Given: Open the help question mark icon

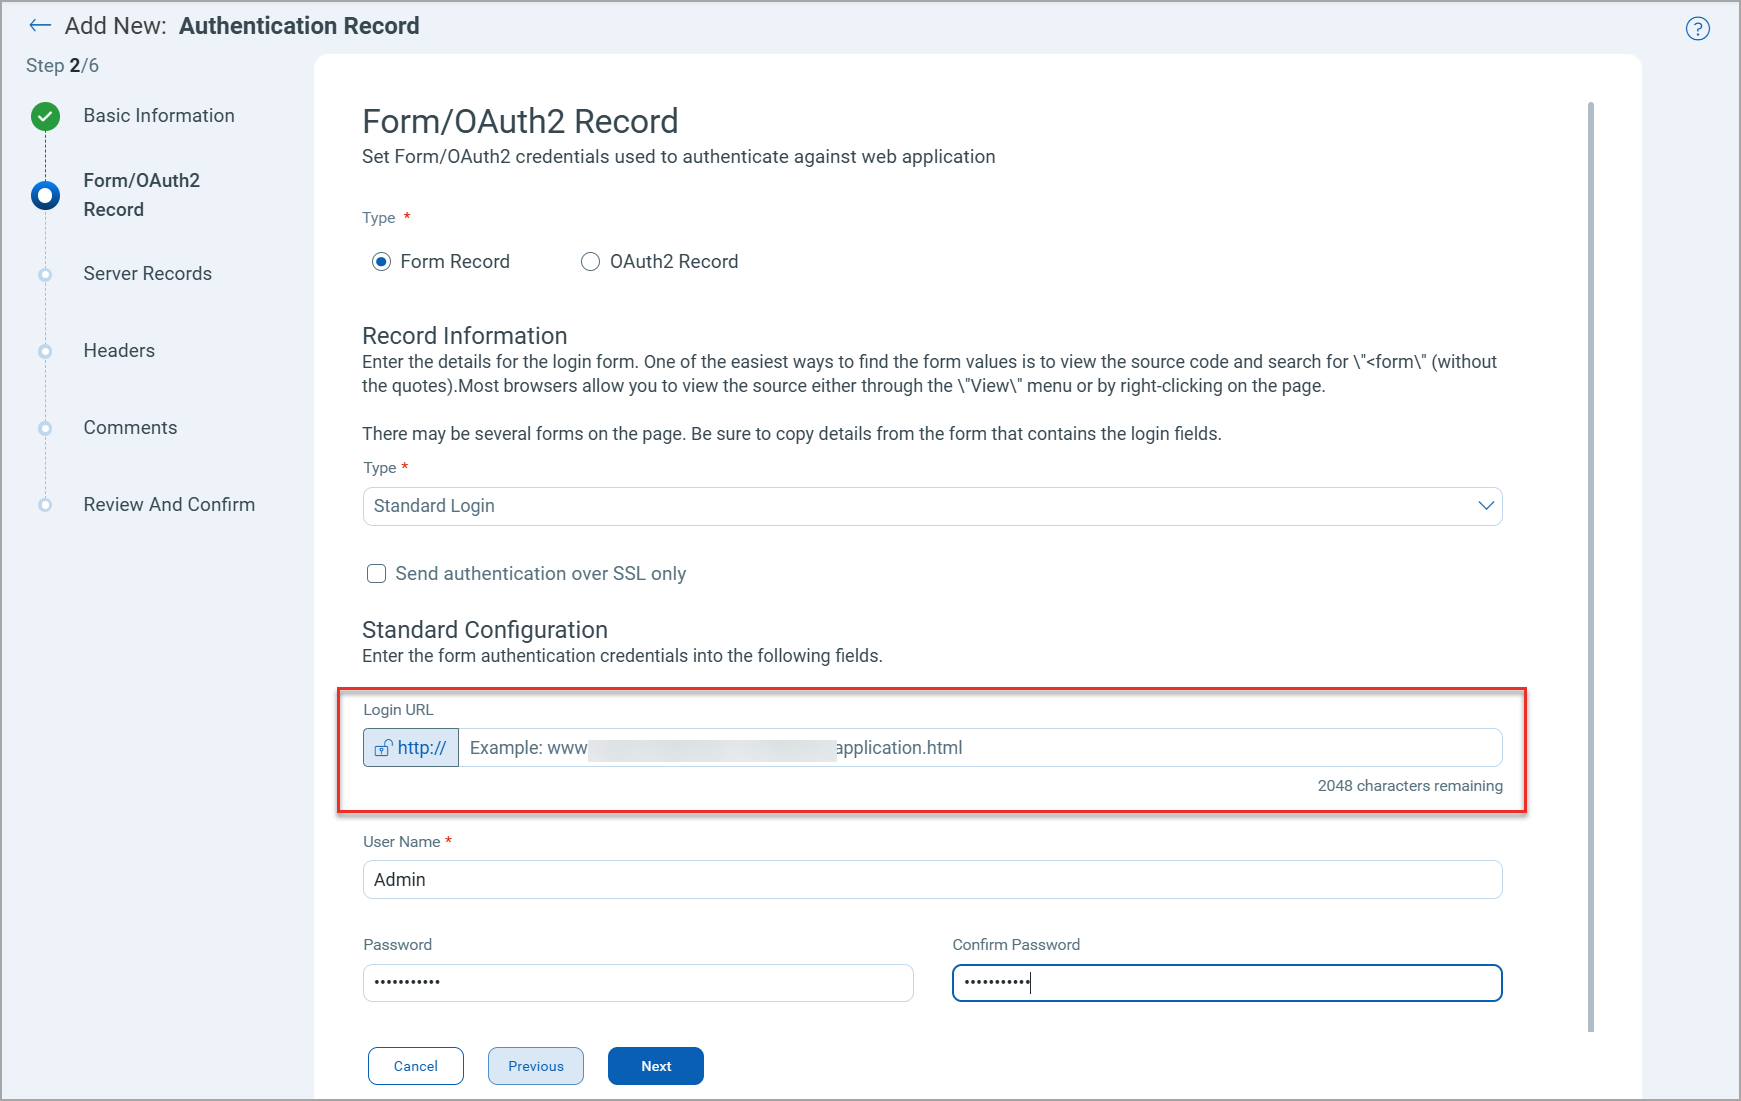Looking at the screenshot, I should coord(1697,29).
